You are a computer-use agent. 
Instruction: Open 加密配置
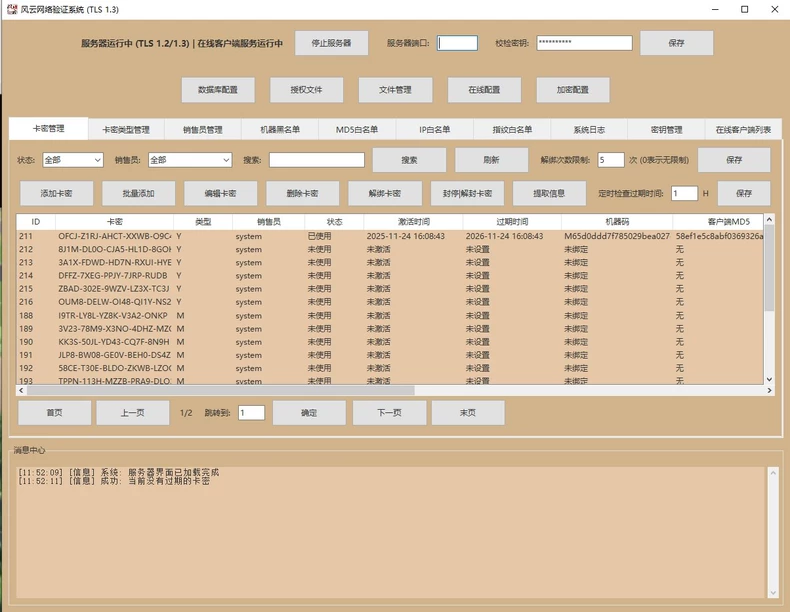click(x=573, y=90)
